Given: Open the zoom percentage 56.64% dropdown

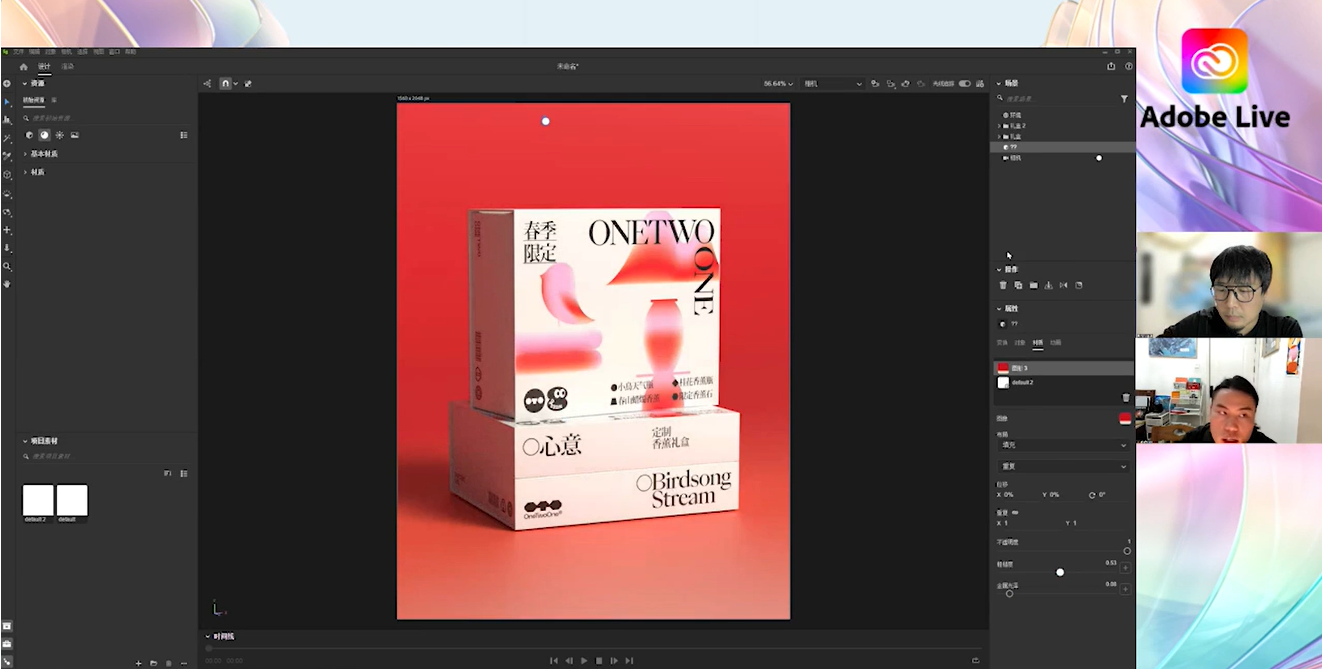Looking at the screenshot, I should coord(779,84).
